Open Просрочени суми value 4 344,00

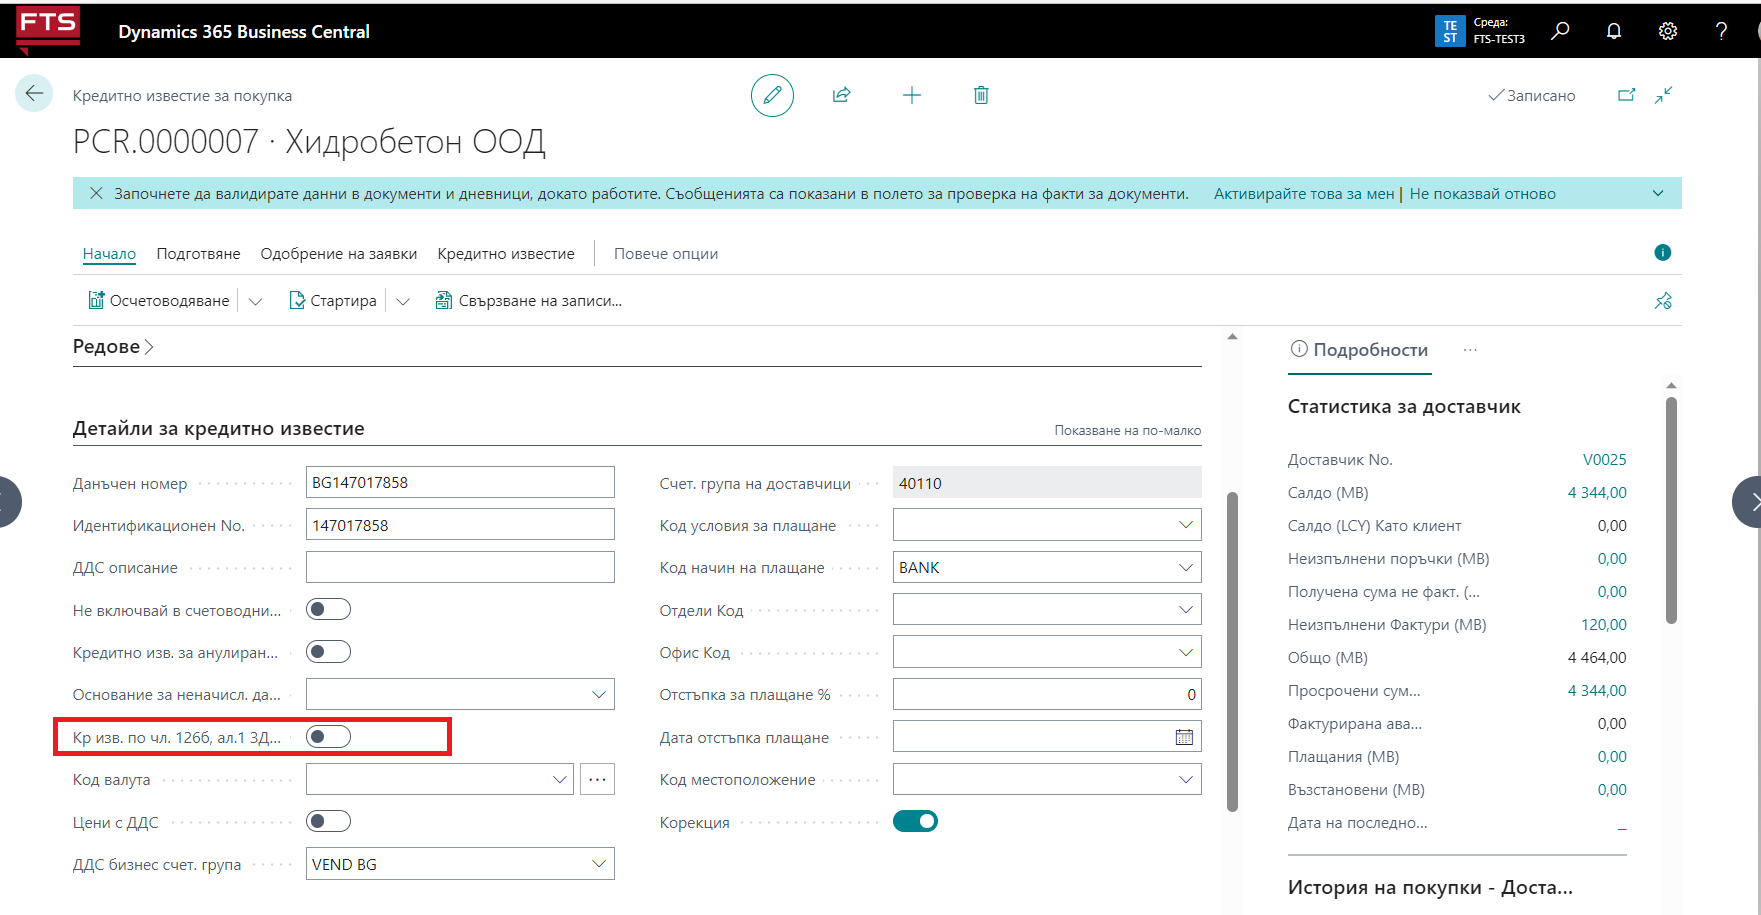click(x=1597, y=690)
